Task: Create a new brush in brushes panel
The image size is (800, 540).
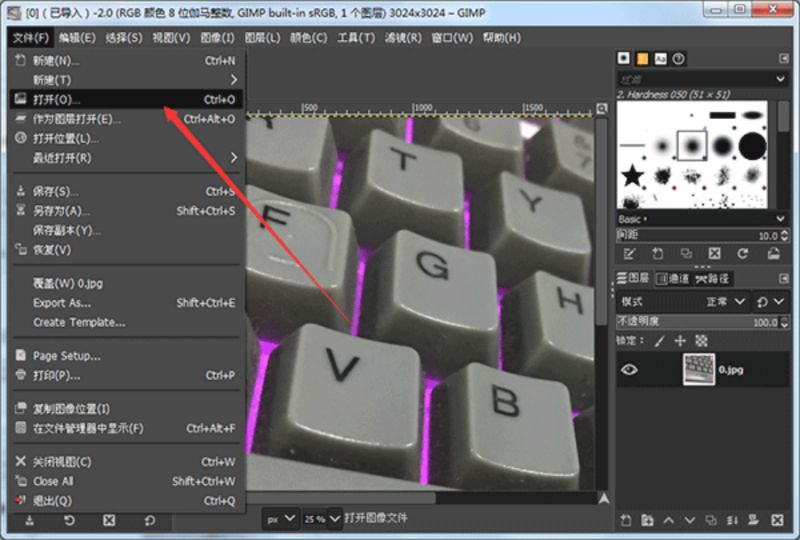Action: click(x=658, y=254)
